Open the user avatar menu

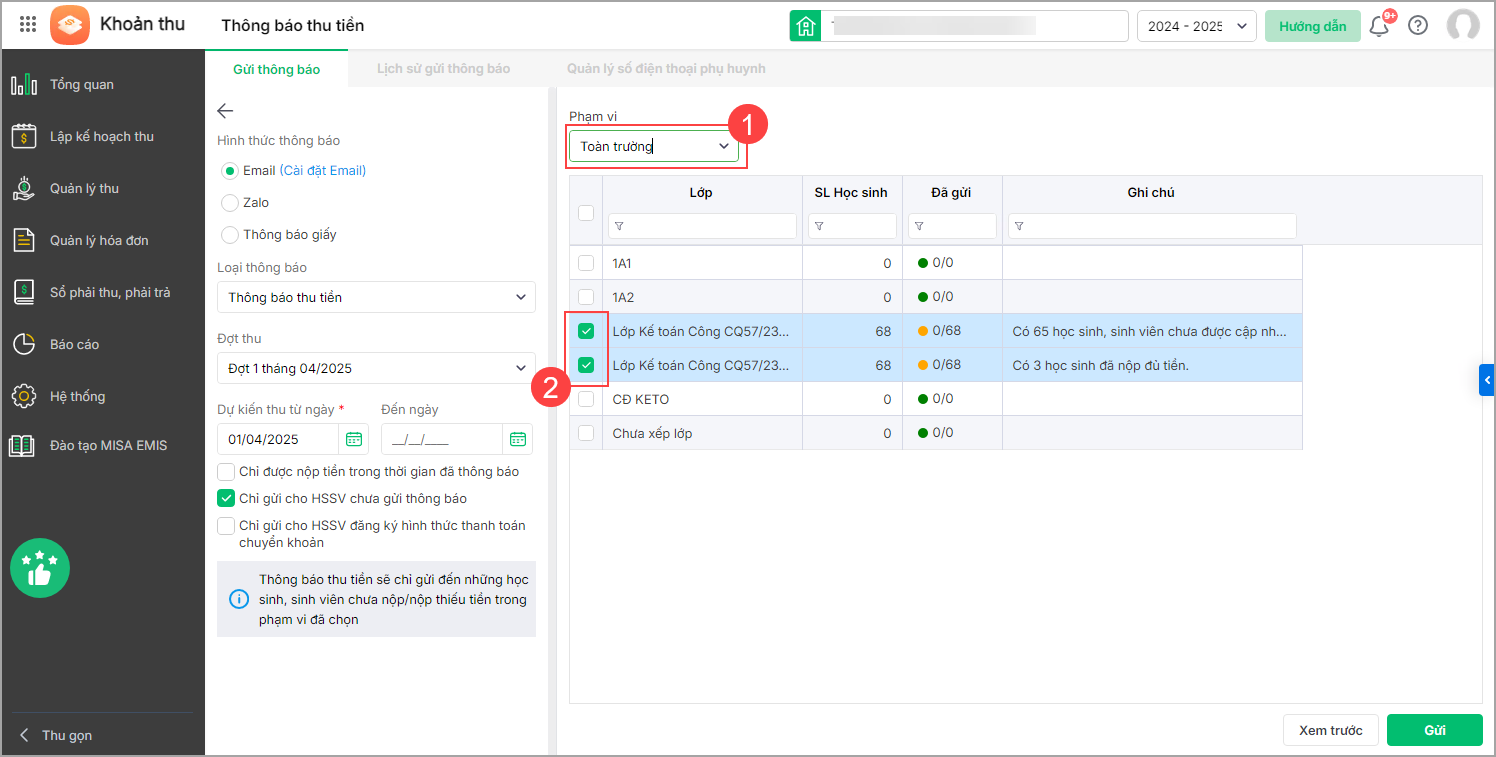pyautogui.click(x=1463, y=26)
